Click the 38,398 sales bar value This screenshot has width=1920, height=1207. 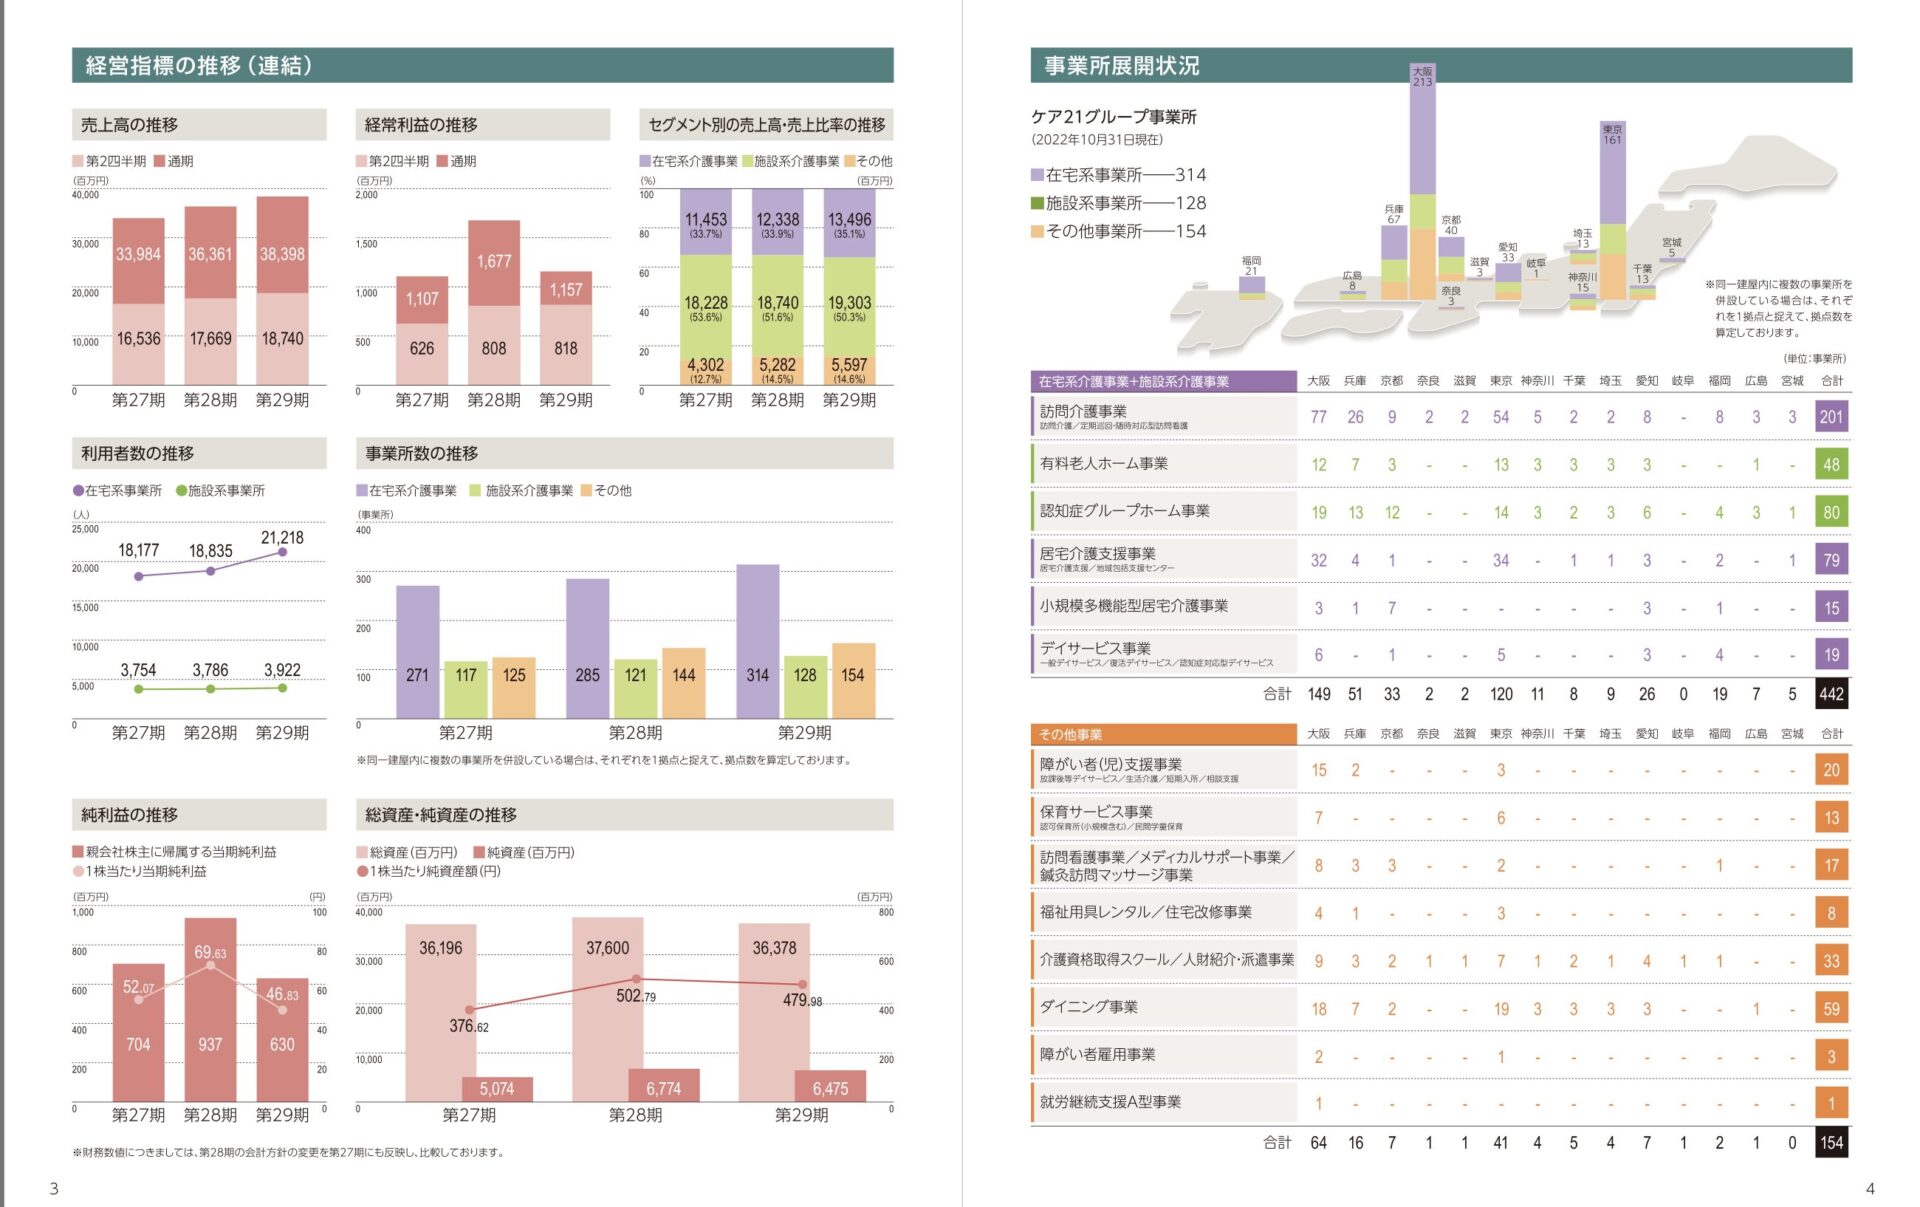pyautogui.click(x=282, y=254)
